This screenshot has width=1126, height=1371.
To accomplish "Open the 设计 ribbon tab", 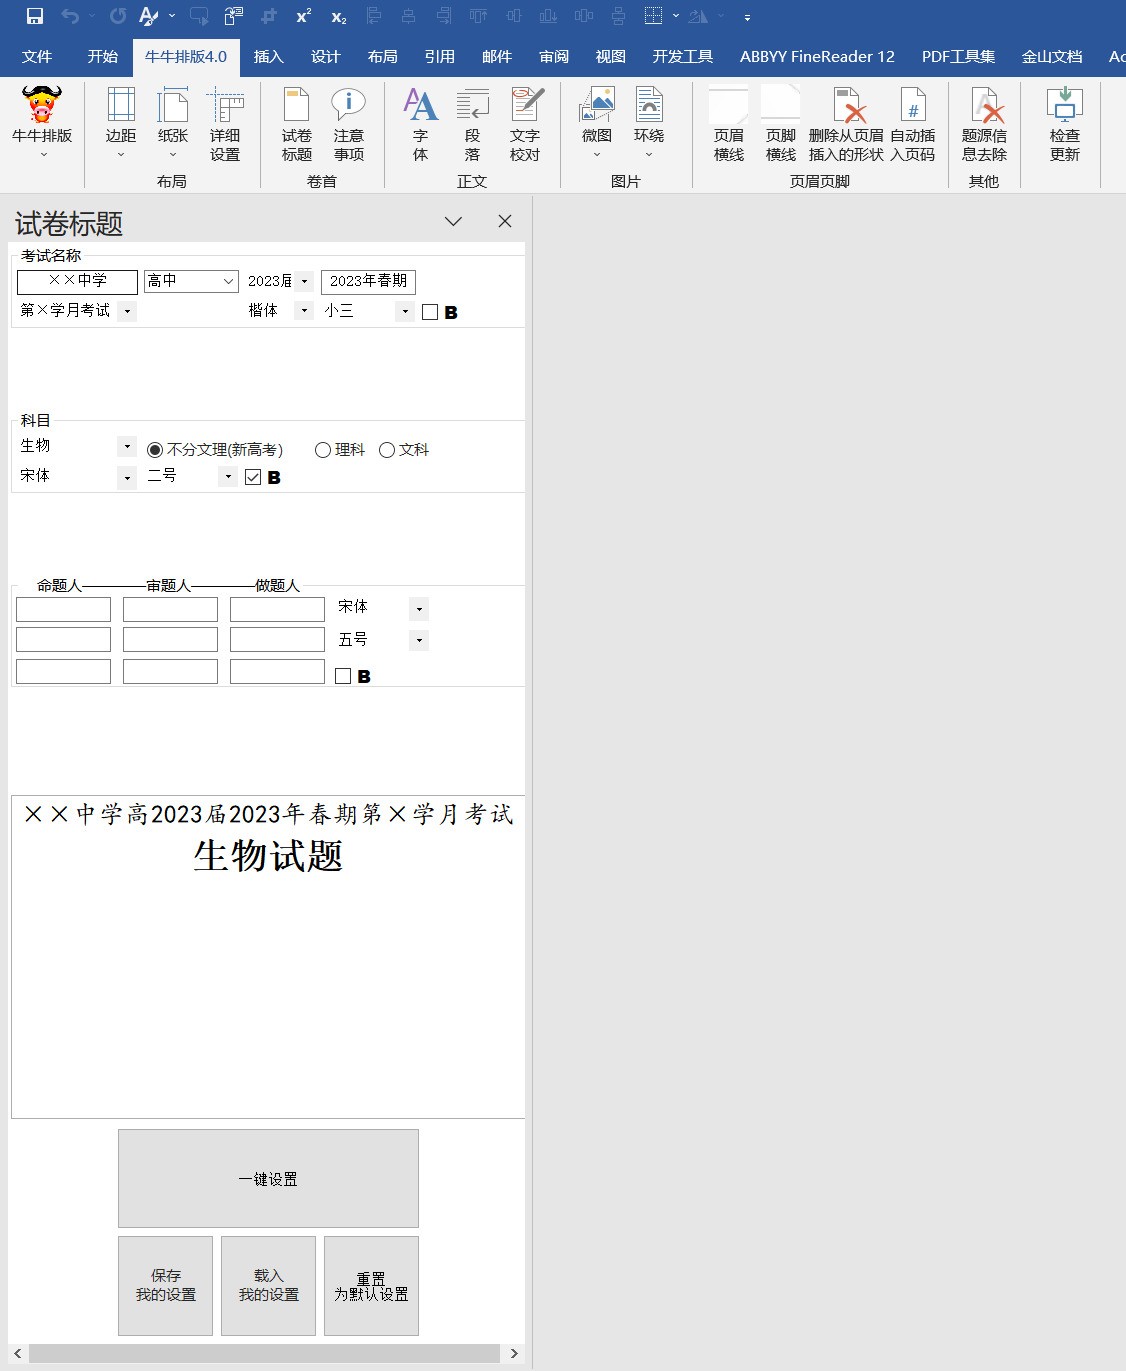I will tap(325, 57).
